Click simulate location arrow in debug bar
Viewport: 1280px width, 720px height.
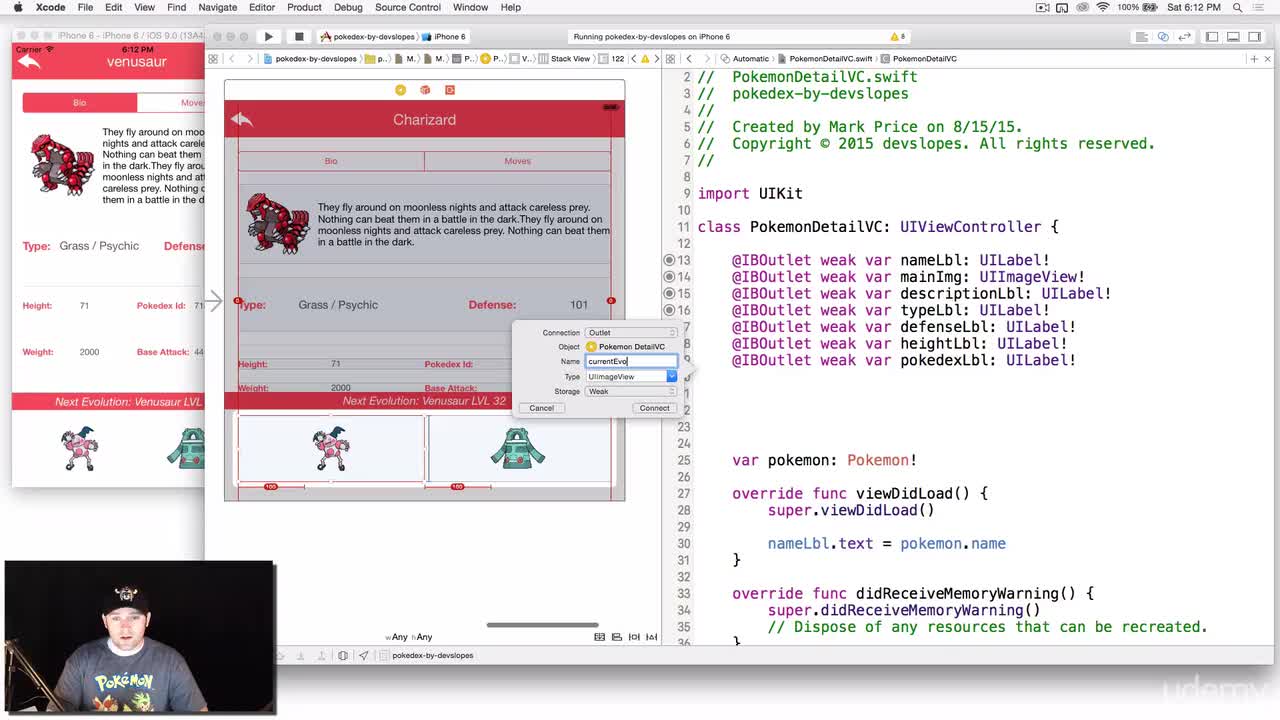363,656
